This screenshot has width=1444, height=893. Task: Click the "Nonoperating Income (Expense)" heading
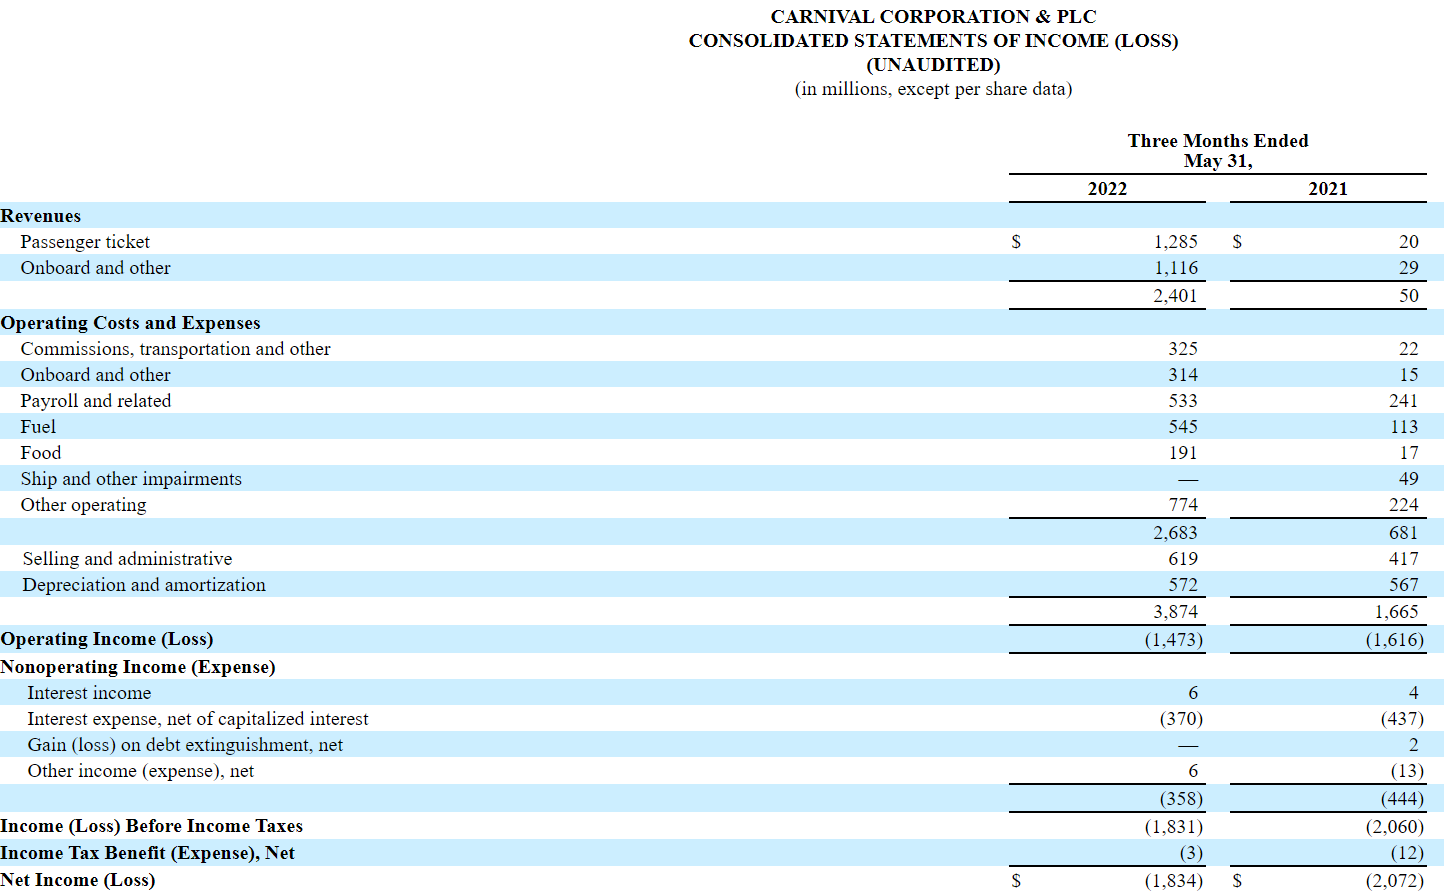pos(138,667)
